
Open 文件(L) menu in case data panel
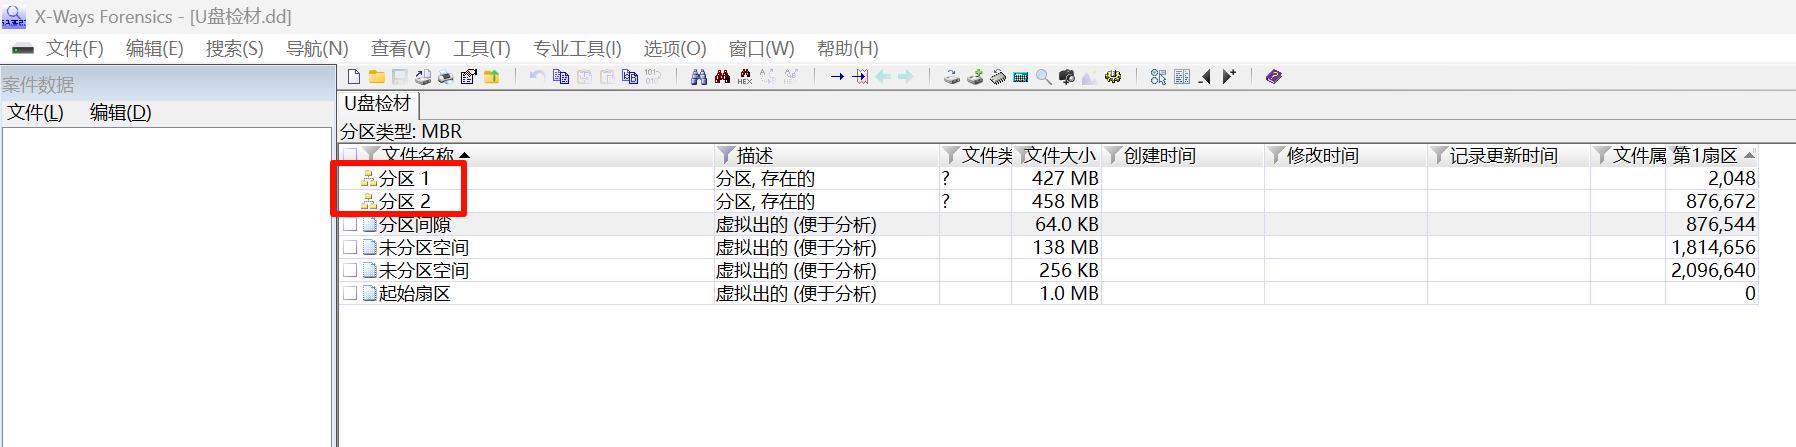pyautogui.click(x=36, y=112)
